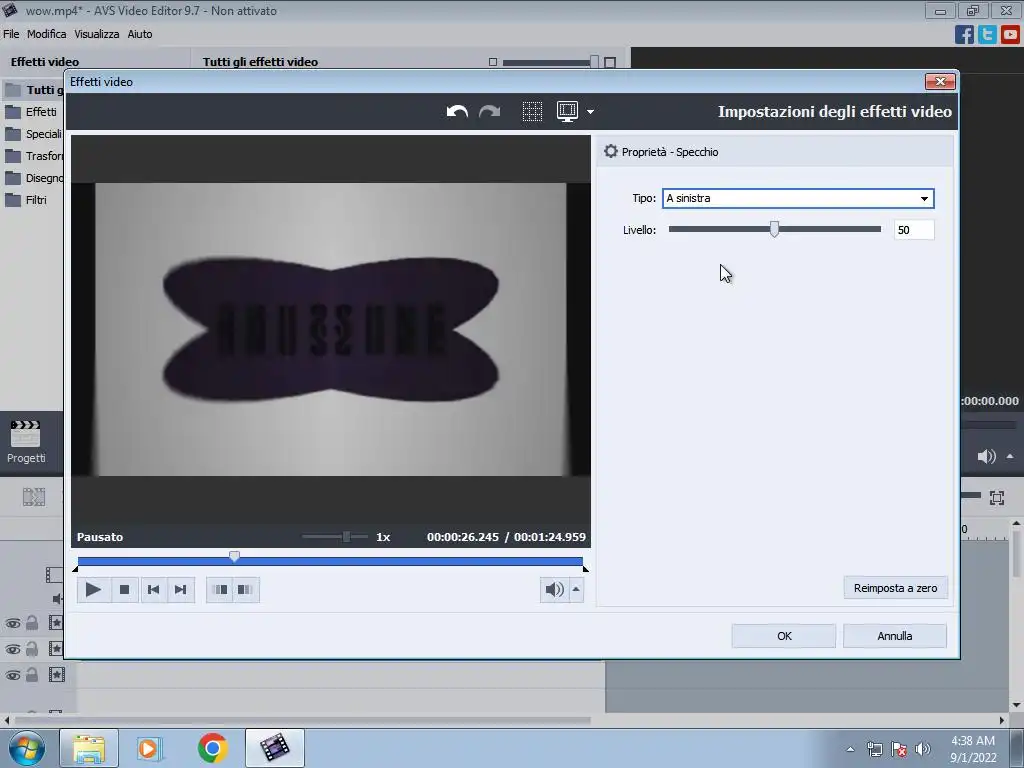Click the fade-out area button
This screenshot has width=1024, height=768.
click(x=246, y=590)
